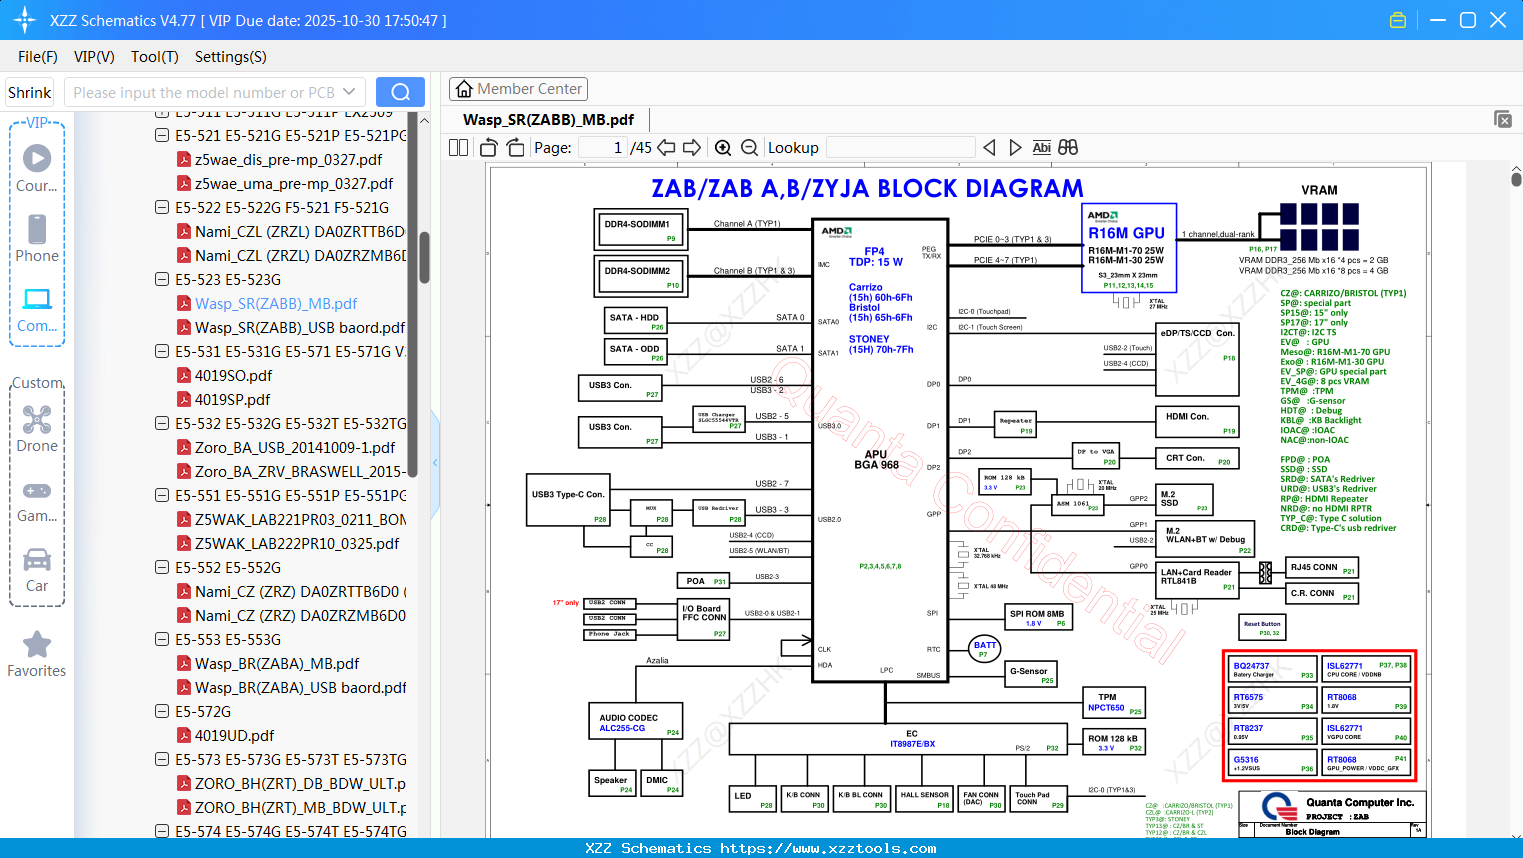The image size is (1523, 858).
Task: Zoom in on the schematic
Action: [x=723, y=148]
